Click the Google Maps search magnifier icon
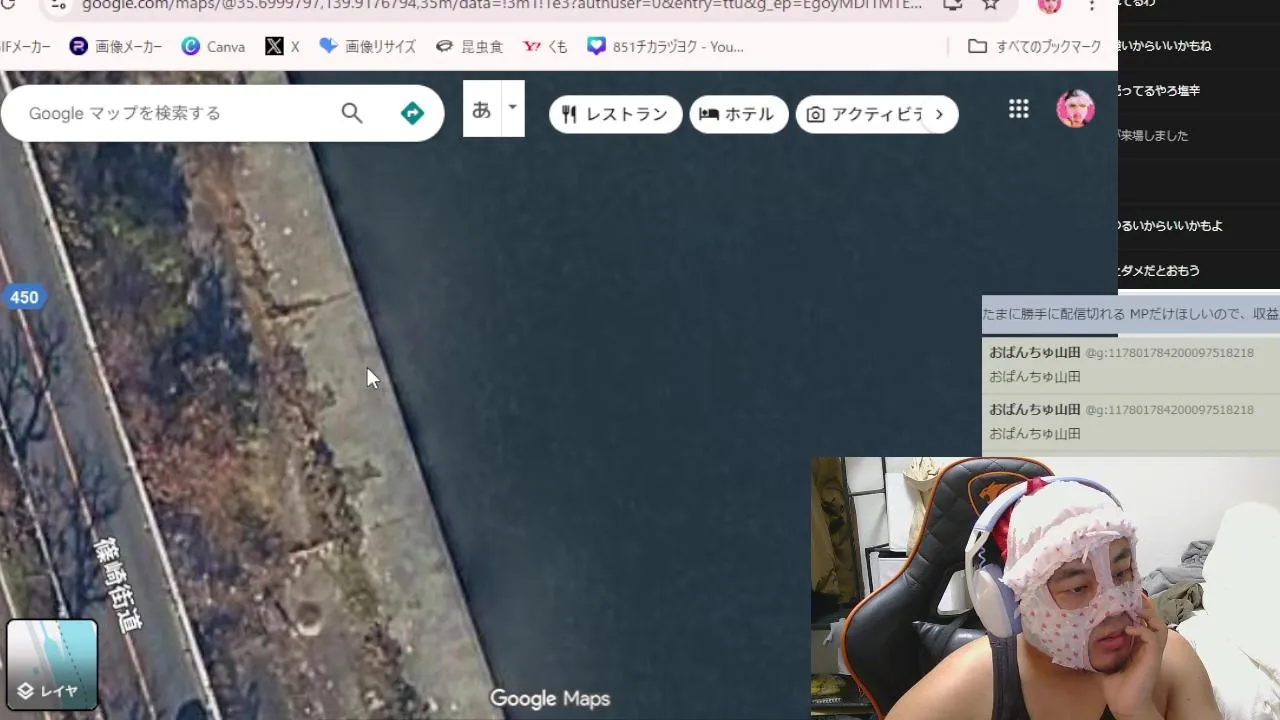 tap(352, 113)
